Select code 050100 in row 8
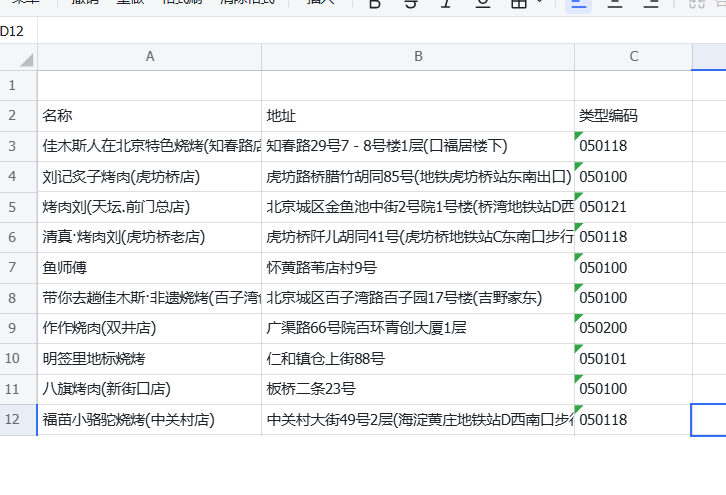The width and height of the screenshot is (726, 495). pyautogui.click(x=633, y=298)
